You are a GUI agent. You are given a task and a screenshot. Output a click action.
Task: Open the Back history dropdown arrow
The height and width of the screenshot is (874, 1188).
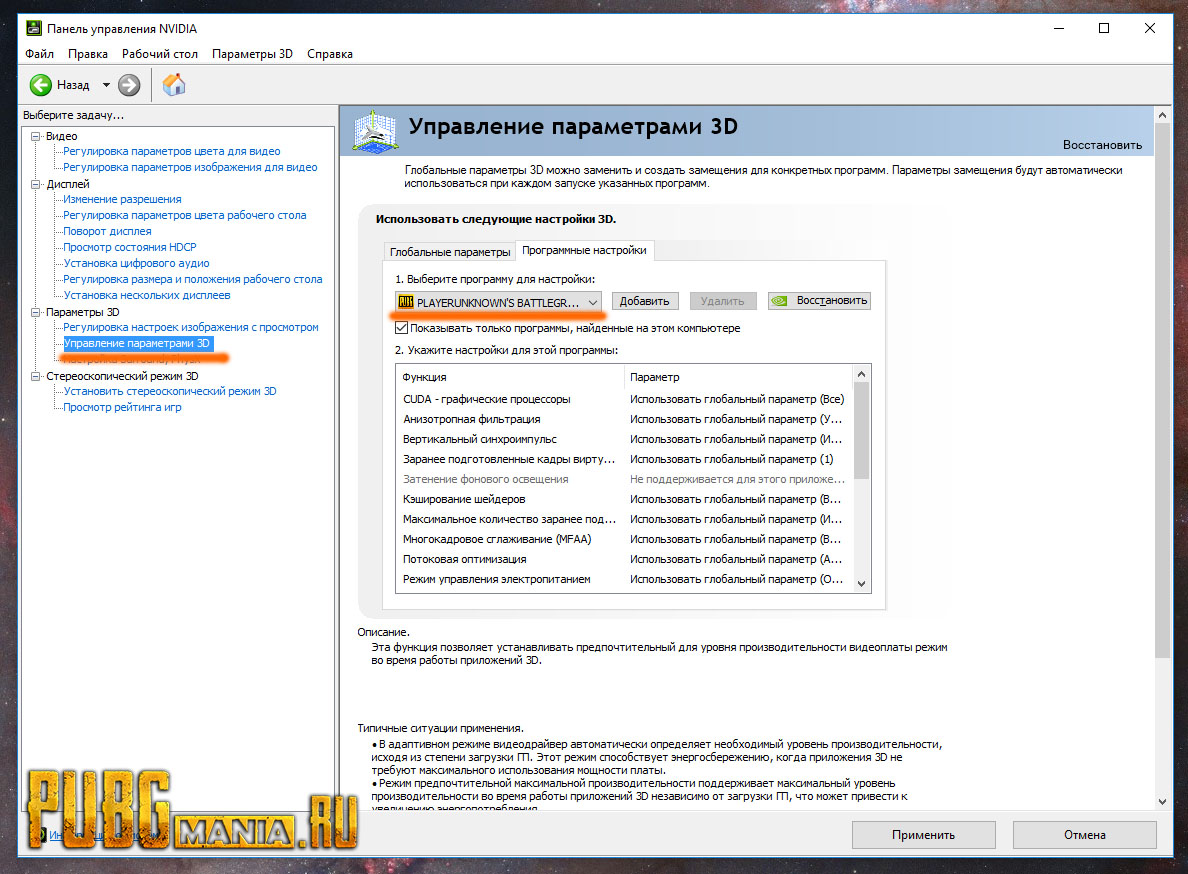[x=106, y=85]
